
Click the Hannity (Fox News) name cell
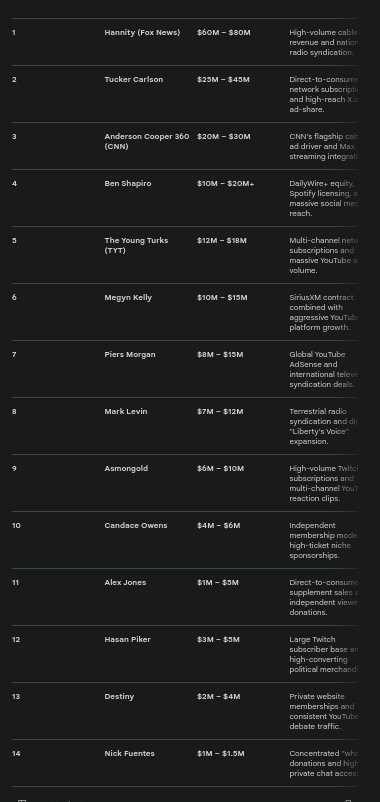tap(142, 33)
